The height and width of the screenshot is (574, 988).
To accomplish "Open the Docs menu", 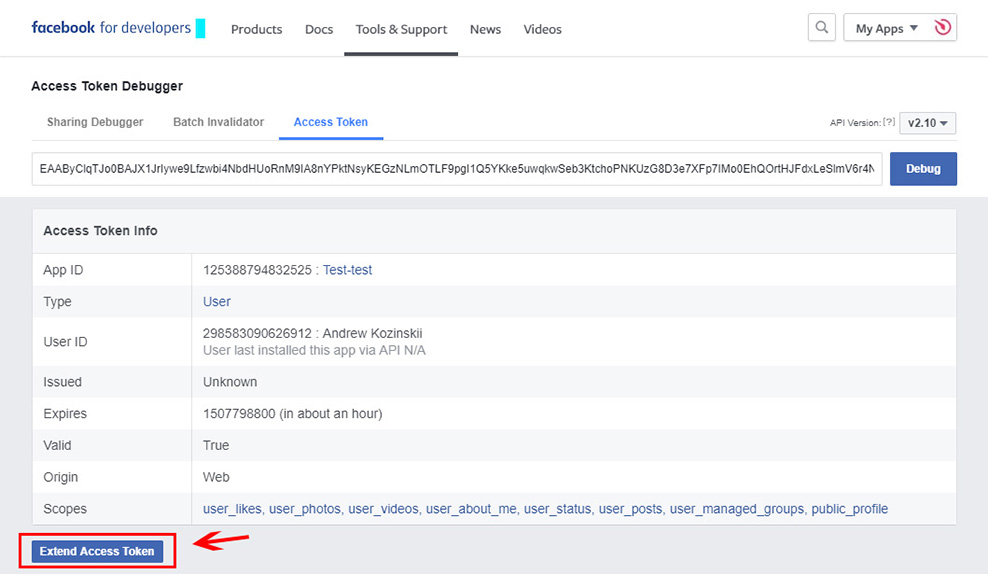I will pyautogui.click(x=319, y=30).
